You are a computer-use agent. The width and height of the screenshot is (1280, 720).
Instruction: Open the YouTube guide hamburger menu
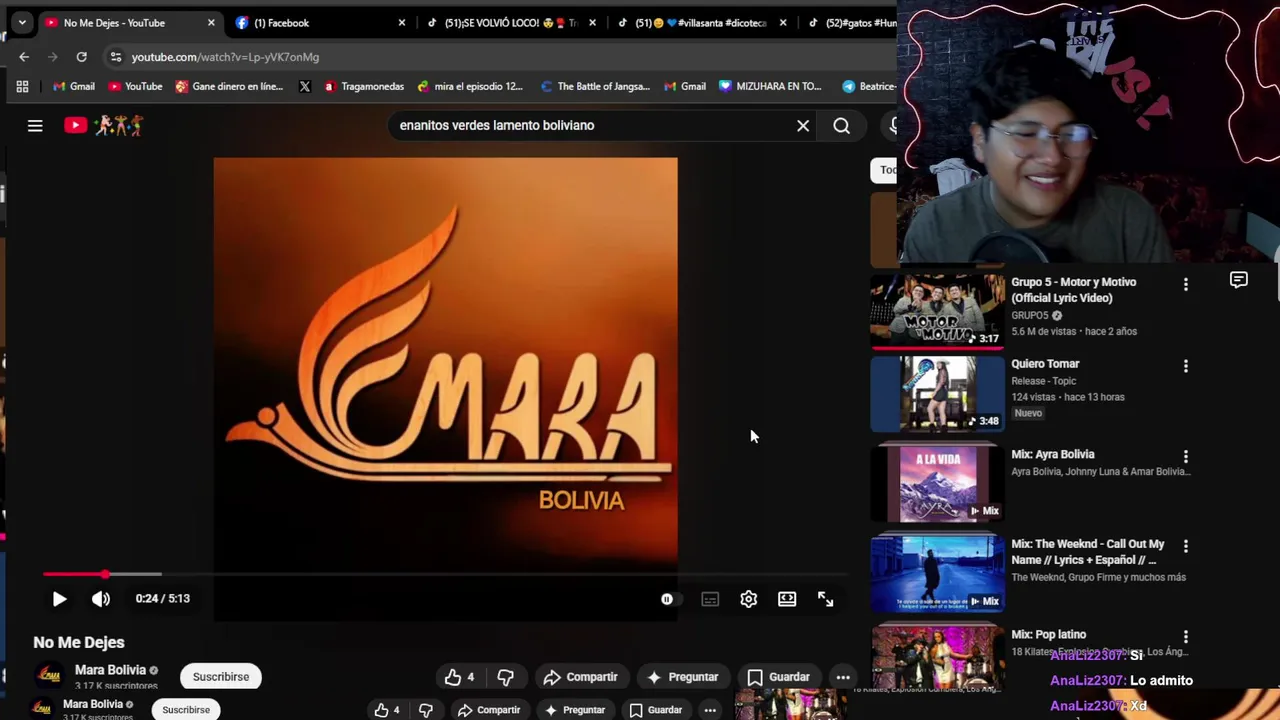coord(35,126)
